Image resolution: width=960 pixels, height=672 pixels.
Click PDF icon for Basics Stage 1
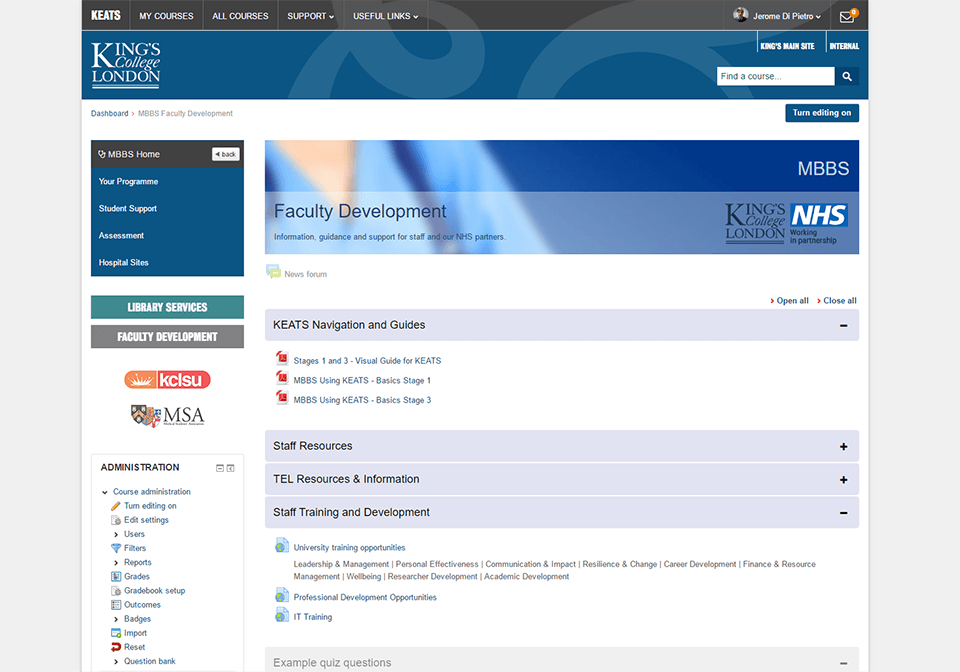(282, 378)
